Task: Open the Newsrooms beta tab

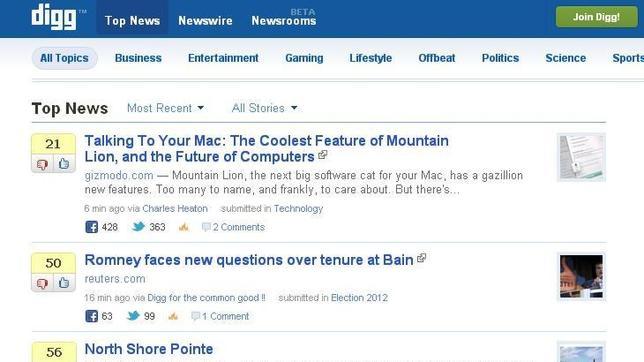Action: click(x=284, y=18)
